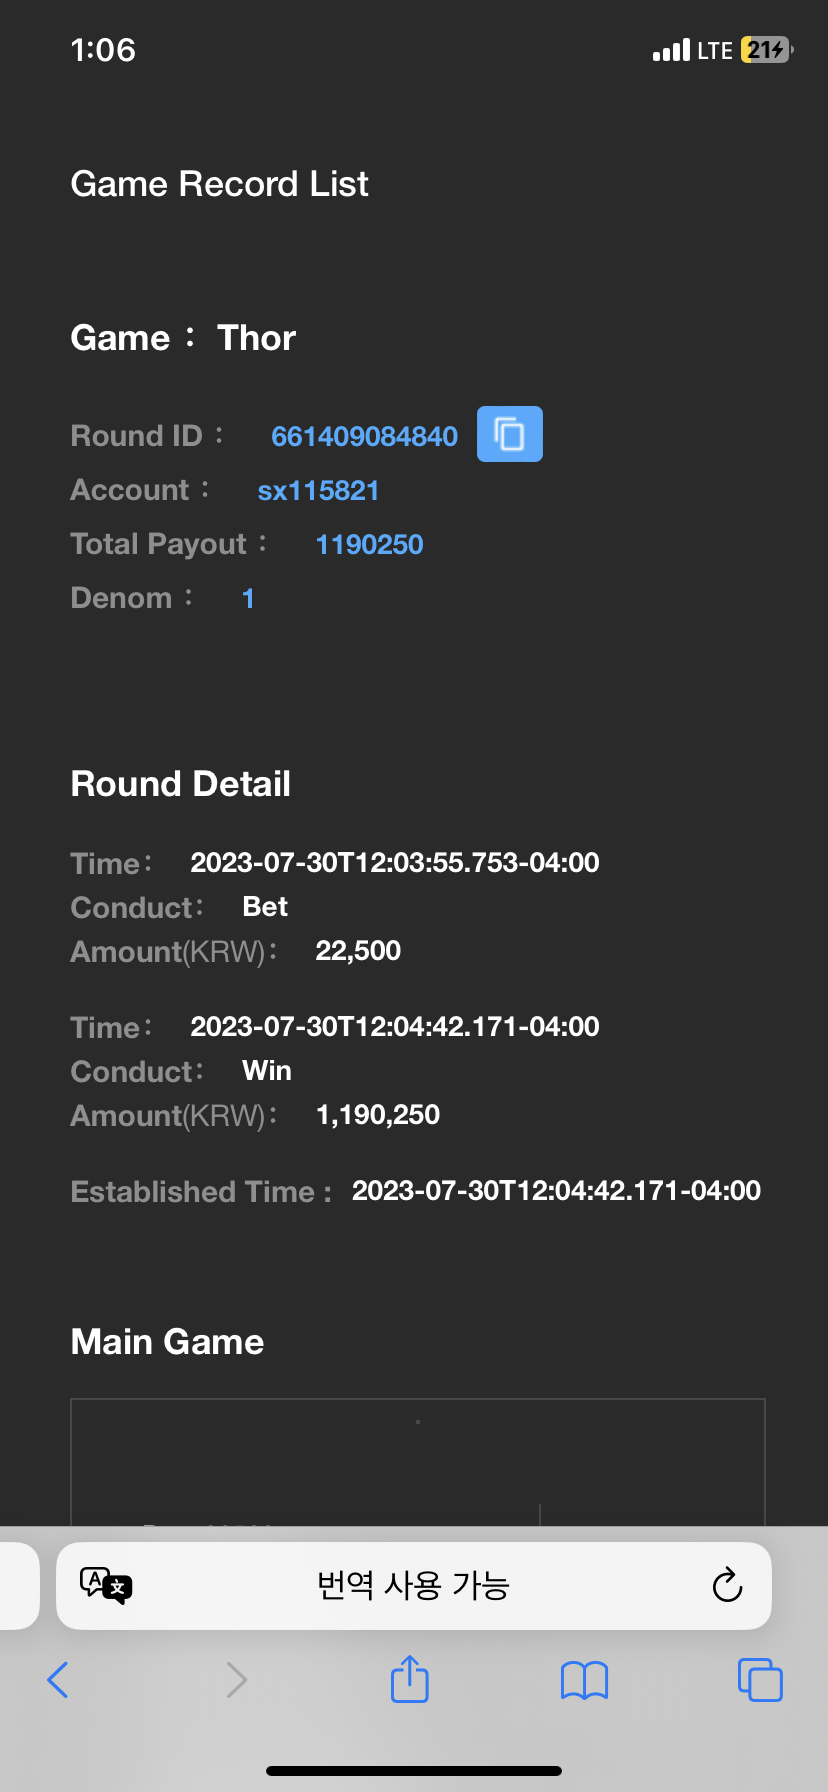Select the Round ID 661409084840

click(x=365, y=436)
